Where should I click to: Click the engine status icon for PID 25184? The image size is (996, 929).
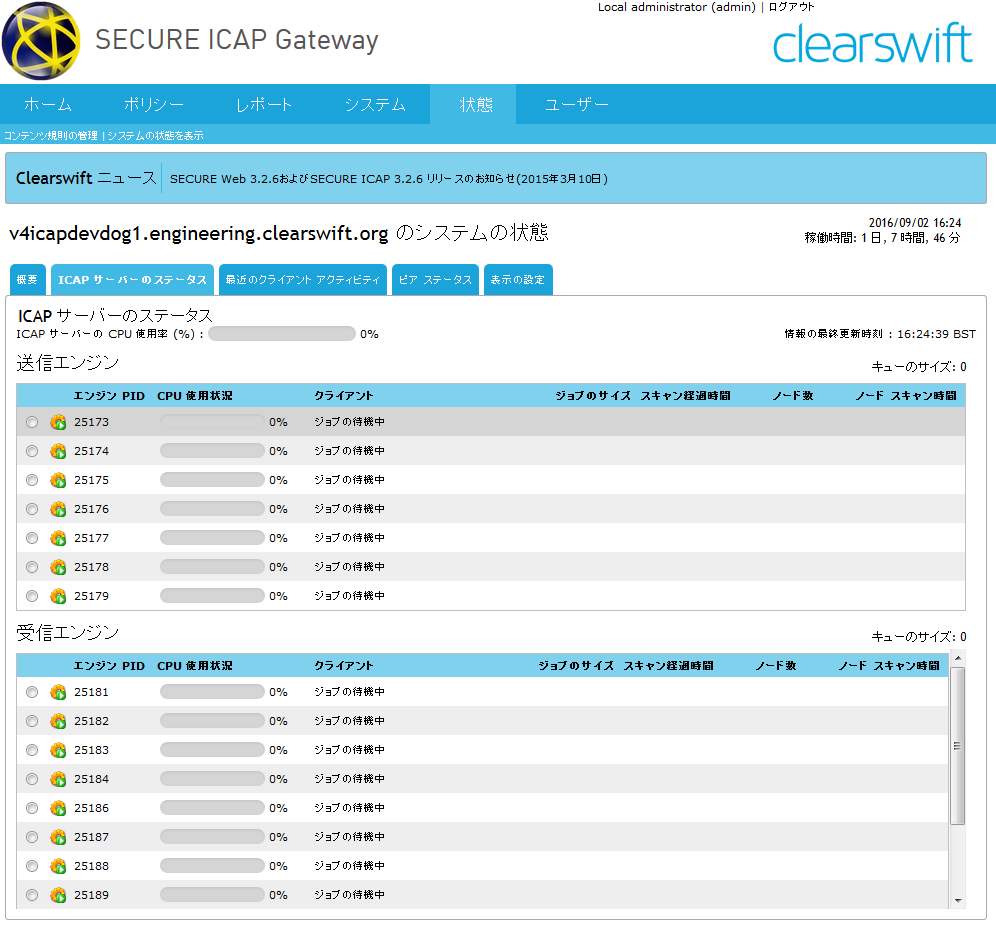click(x=58, y=779)
